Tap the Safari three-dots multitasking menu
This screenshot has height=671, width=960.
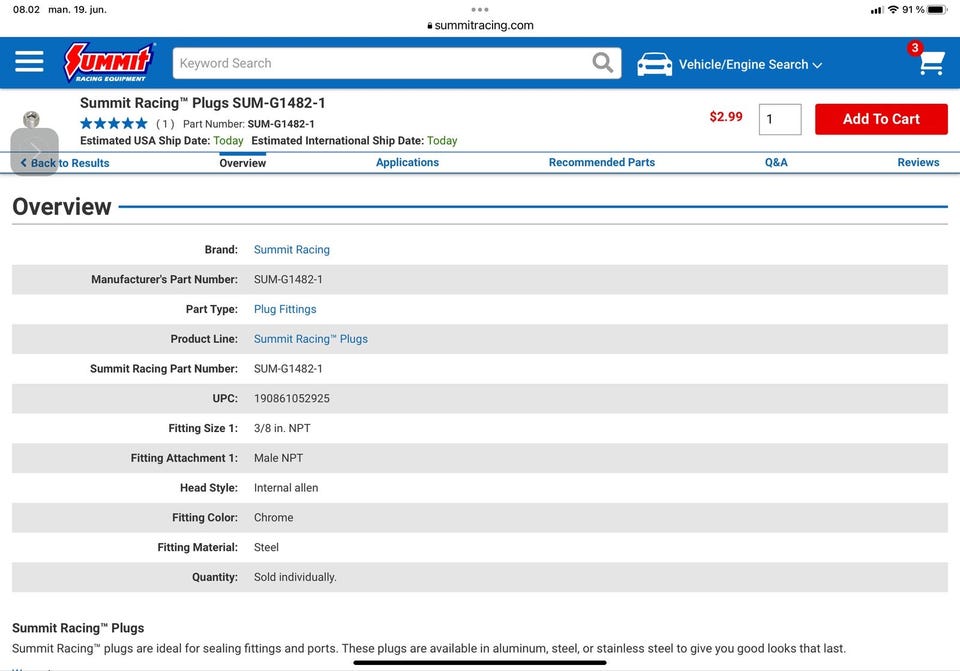click(x=480, y=9)
